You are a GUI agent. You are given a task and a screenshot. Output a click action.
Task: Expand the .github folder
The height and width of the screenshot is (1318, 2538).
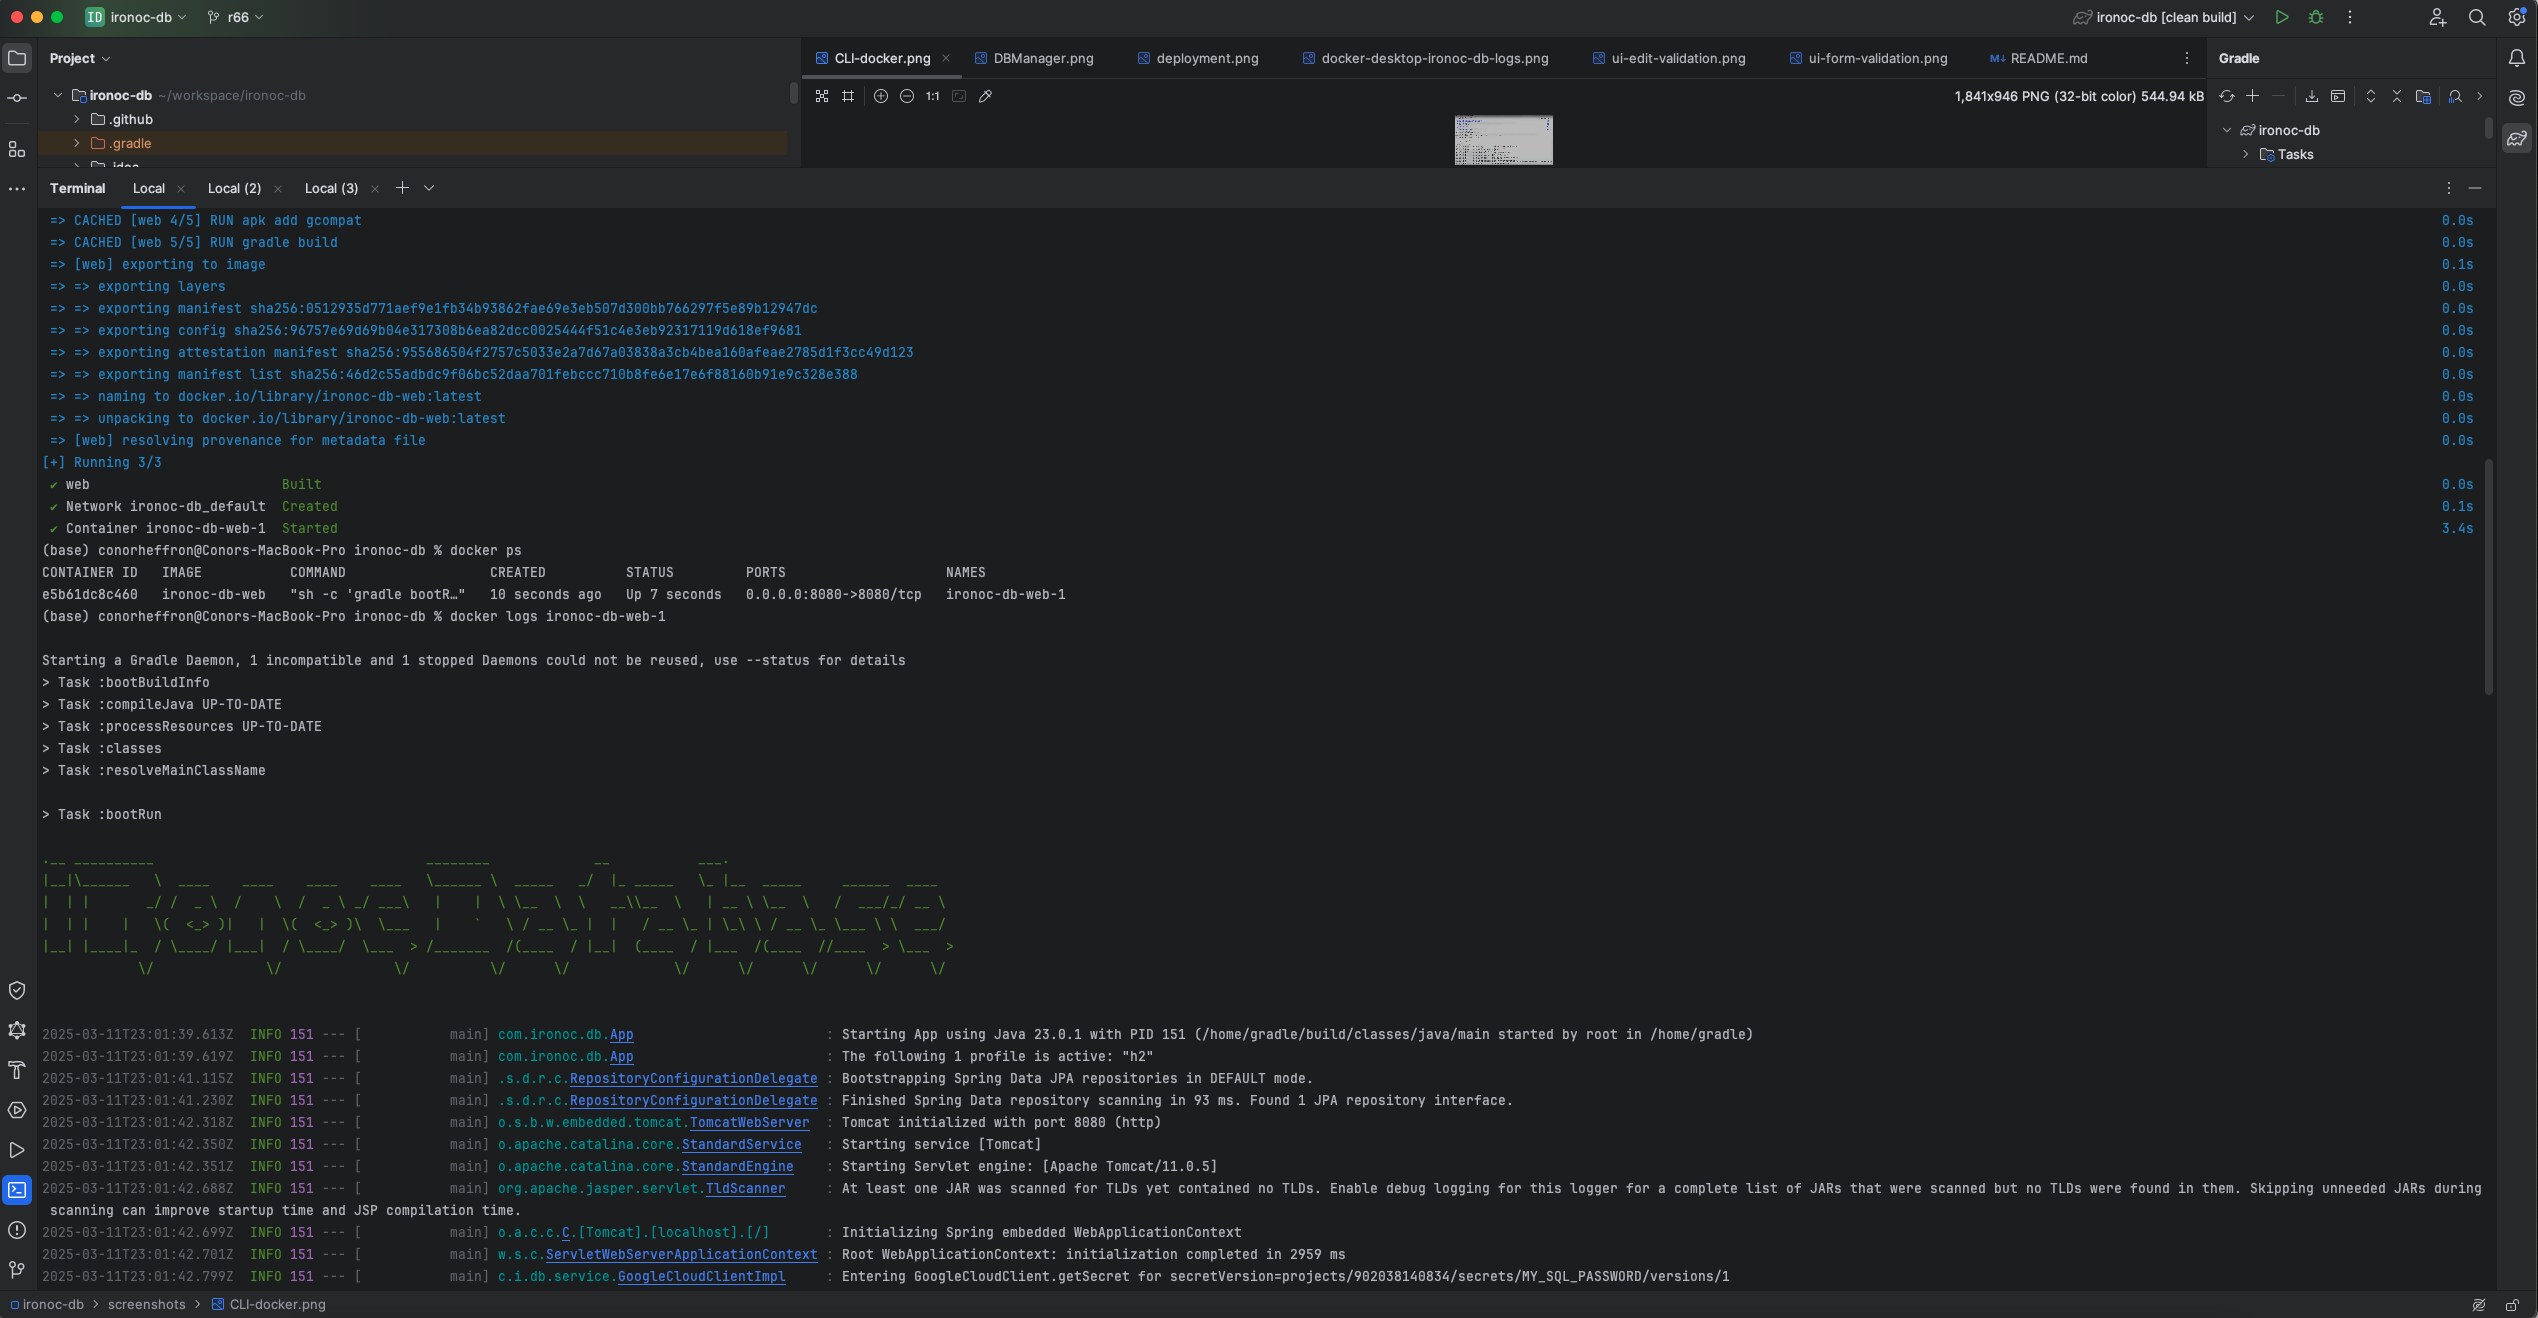77,119
